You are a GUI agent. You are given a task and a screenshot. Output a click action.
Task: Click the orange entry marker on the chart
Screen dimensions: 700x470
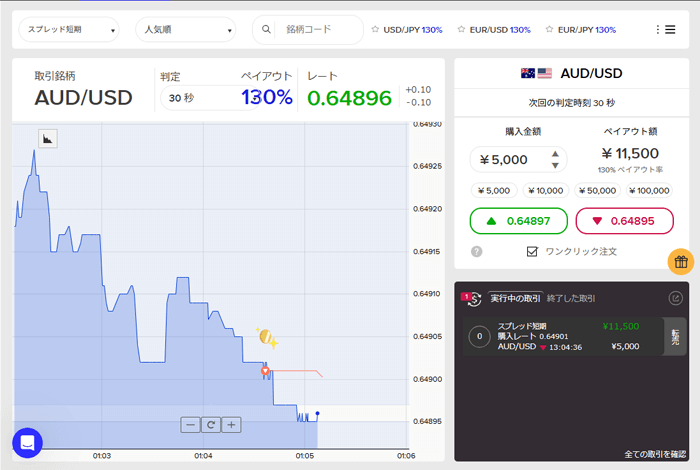(265, 371)
